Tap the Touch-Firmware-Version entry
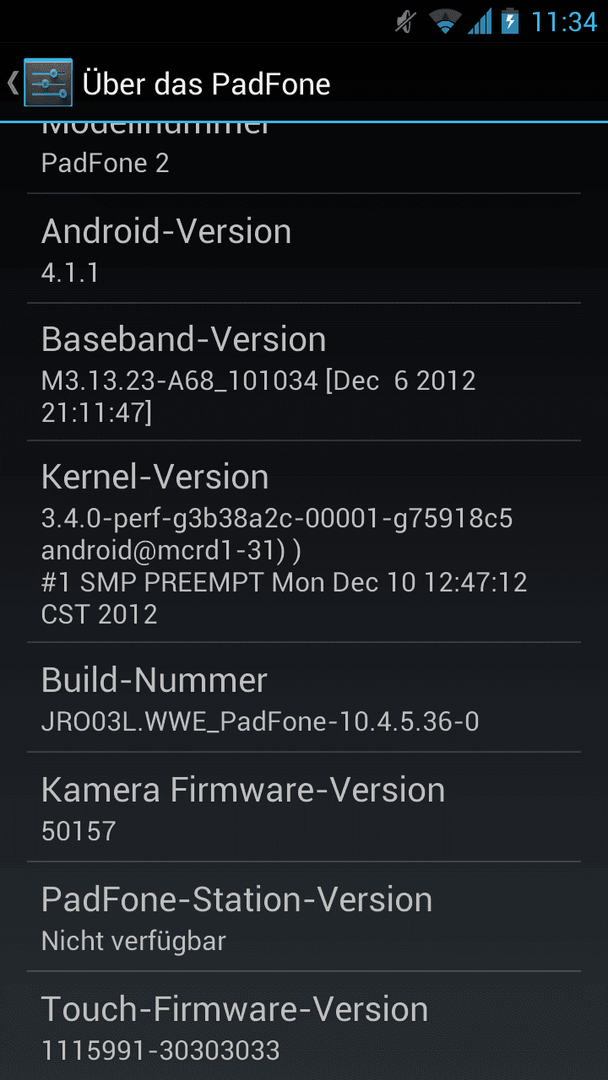 tap(304, 1026)
